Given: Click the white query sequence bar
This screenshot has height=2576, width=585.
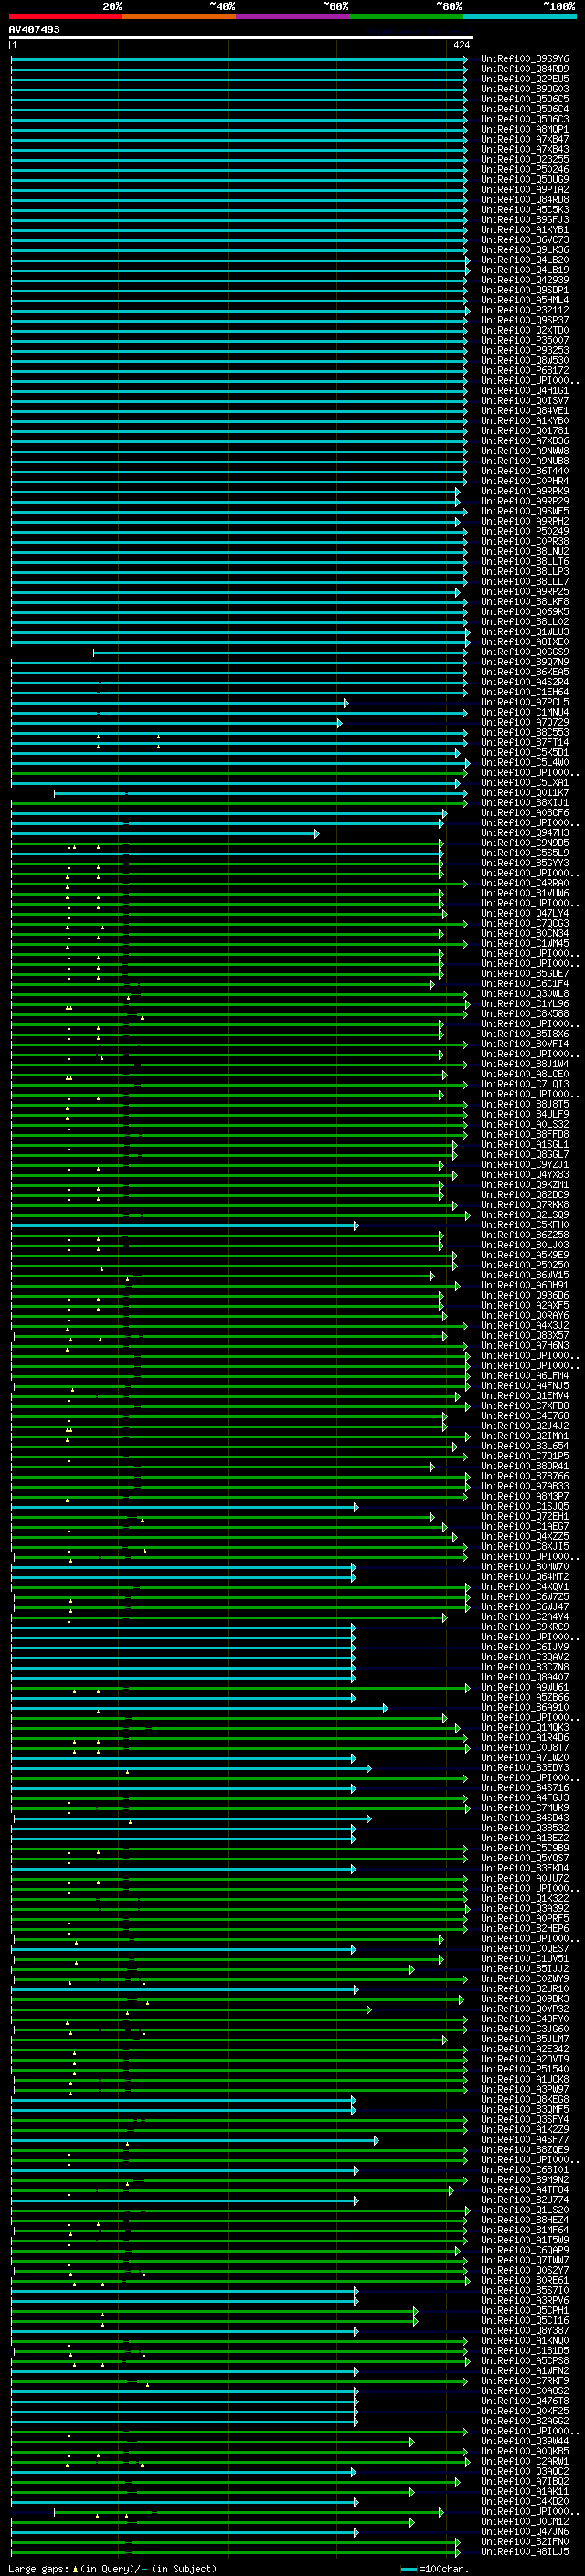Looking at the screenshot, I should [240, 38].
